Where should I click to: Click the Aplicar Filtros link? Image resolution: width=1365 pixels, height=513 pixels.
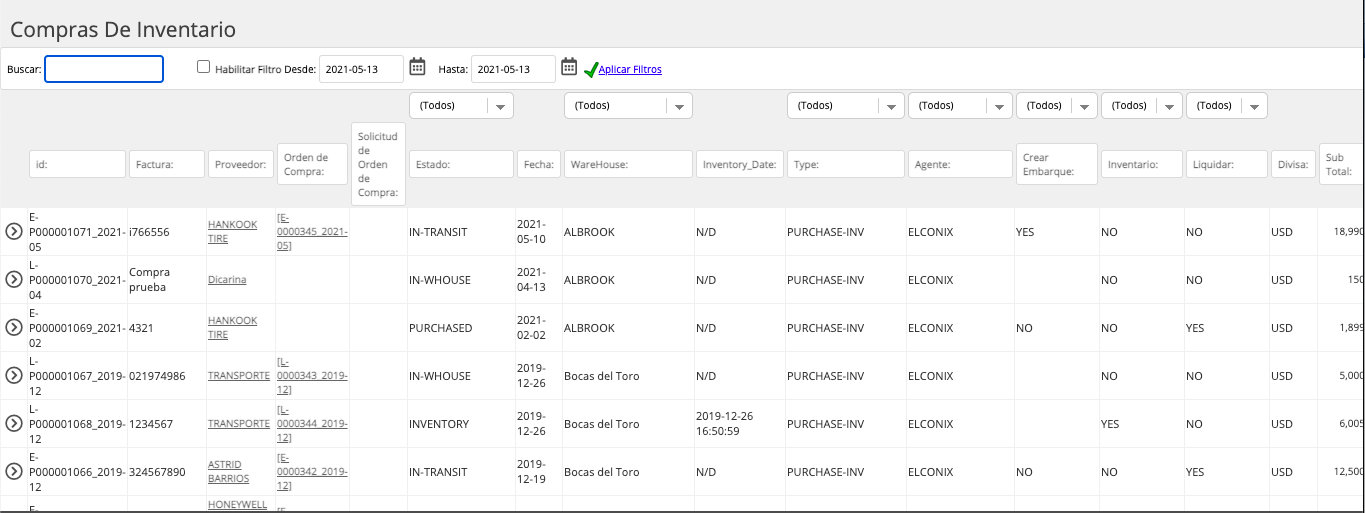point(630,69)
